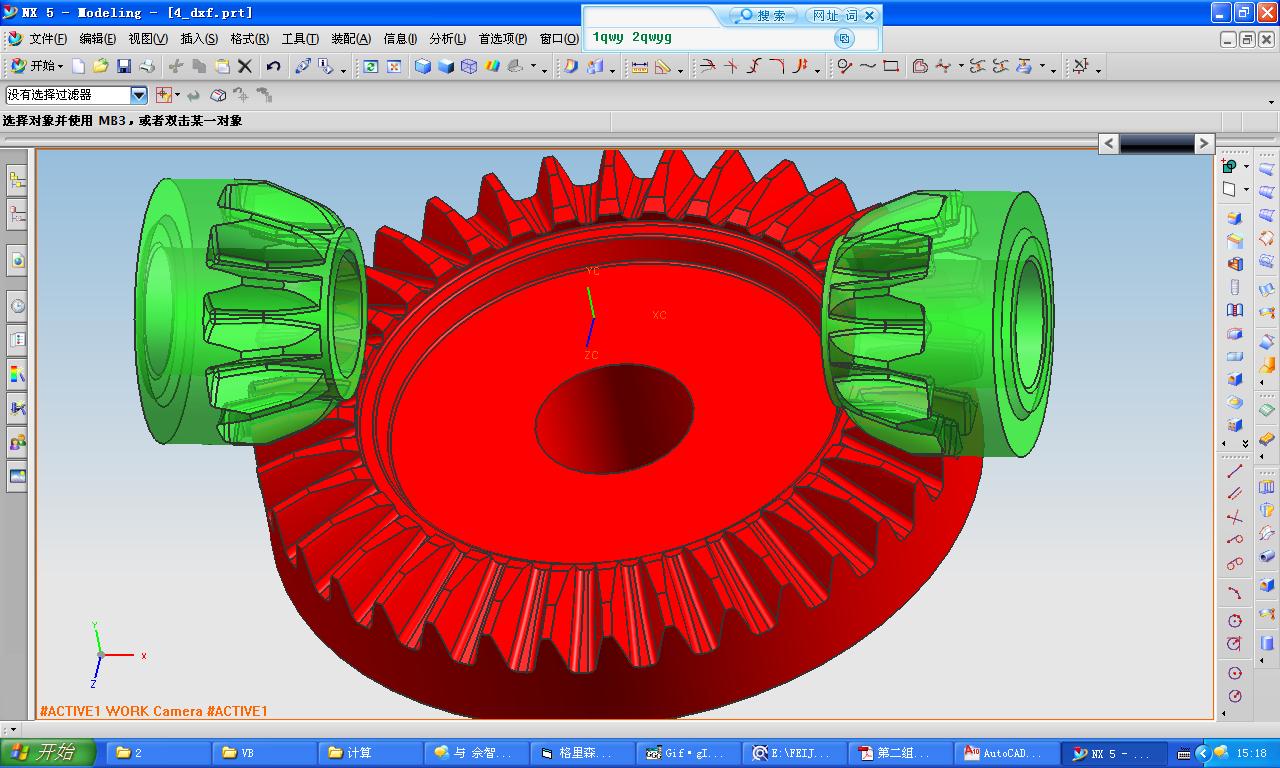Click the Print icon
Viewport: 1280px width, 768px height.
(147, 66)
